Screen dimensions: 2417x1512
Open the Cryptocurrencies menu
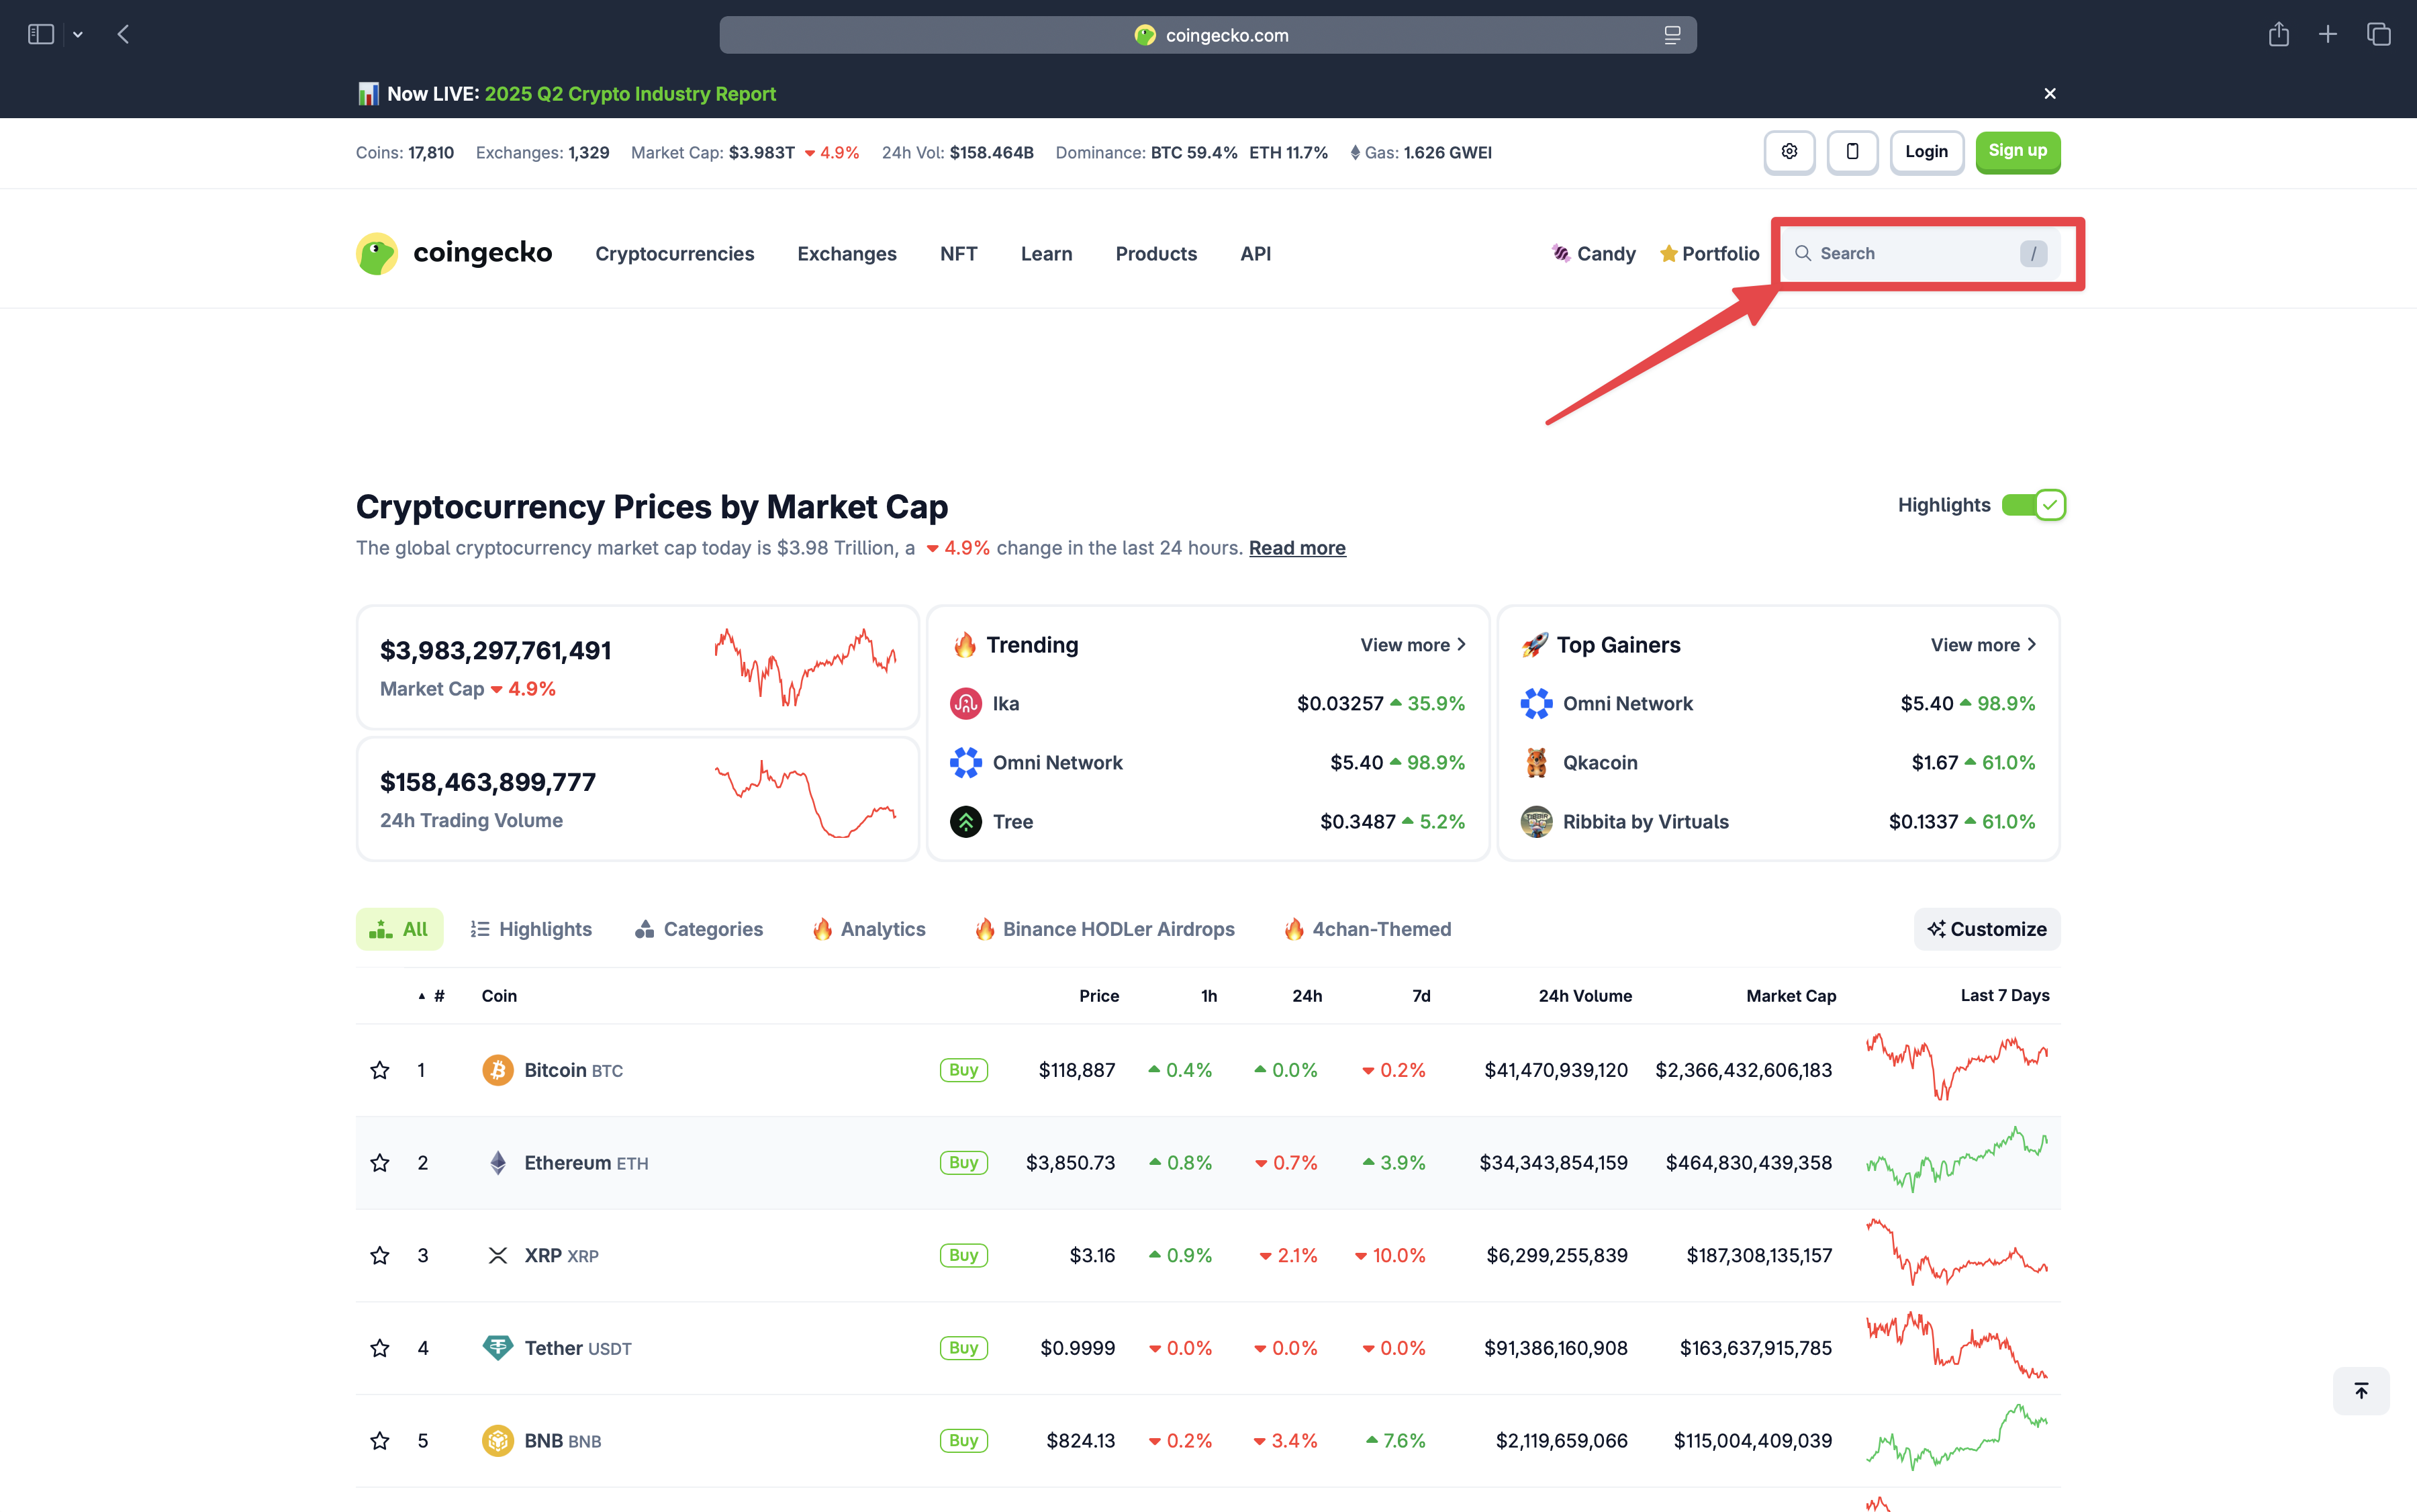[x=674, y=253]
